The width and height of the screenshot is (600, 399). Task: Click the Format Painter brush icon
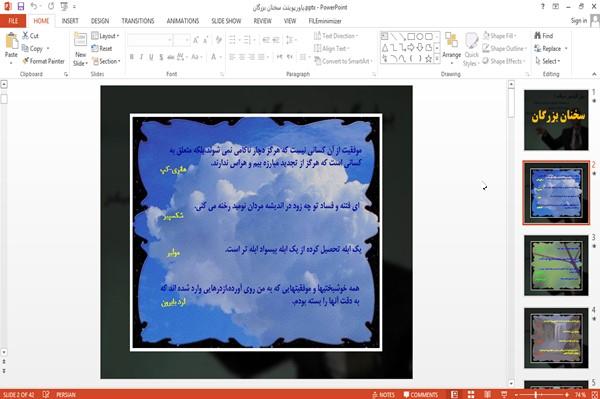point(26,61)
